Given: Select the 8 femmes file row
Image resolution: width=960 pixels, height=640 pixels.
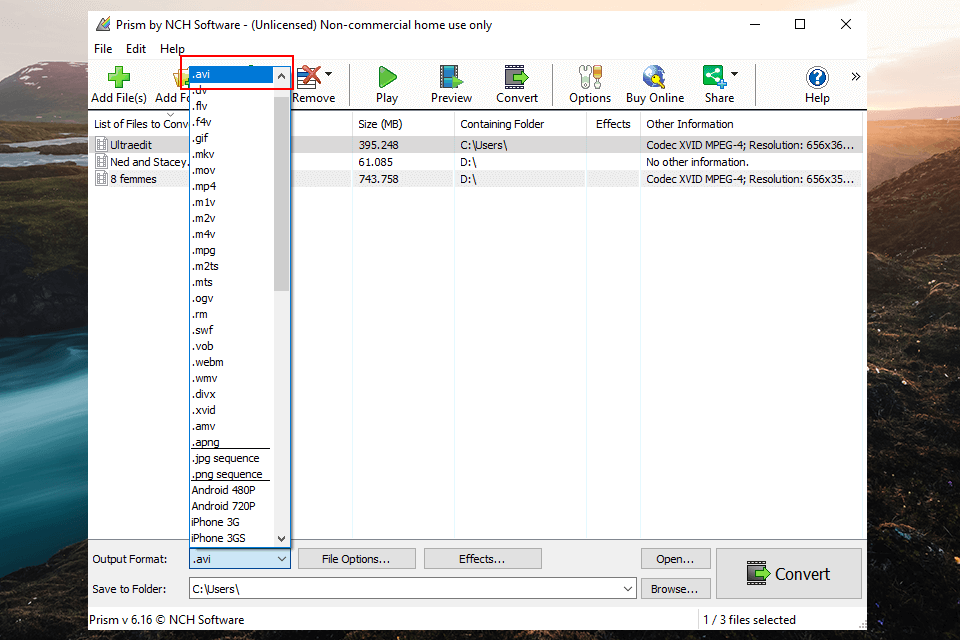Looking at the screenshot, I should click(x=133, y=179).
